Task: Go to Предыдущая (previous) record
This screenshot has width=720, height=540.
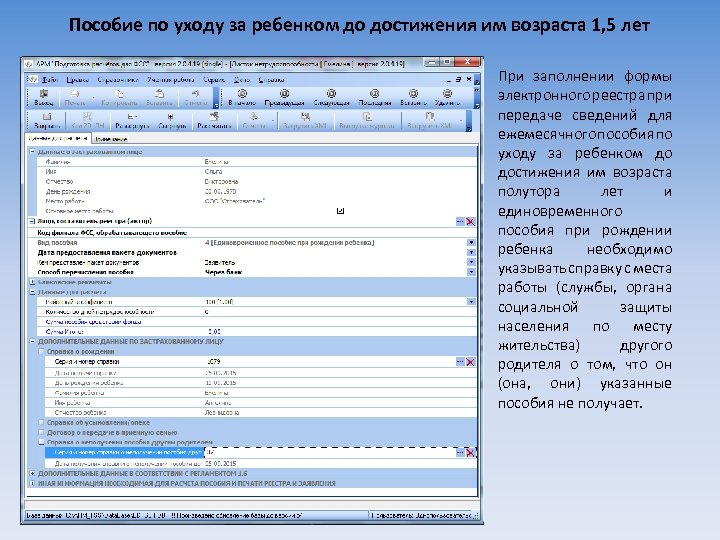Action: coord(285,97)
